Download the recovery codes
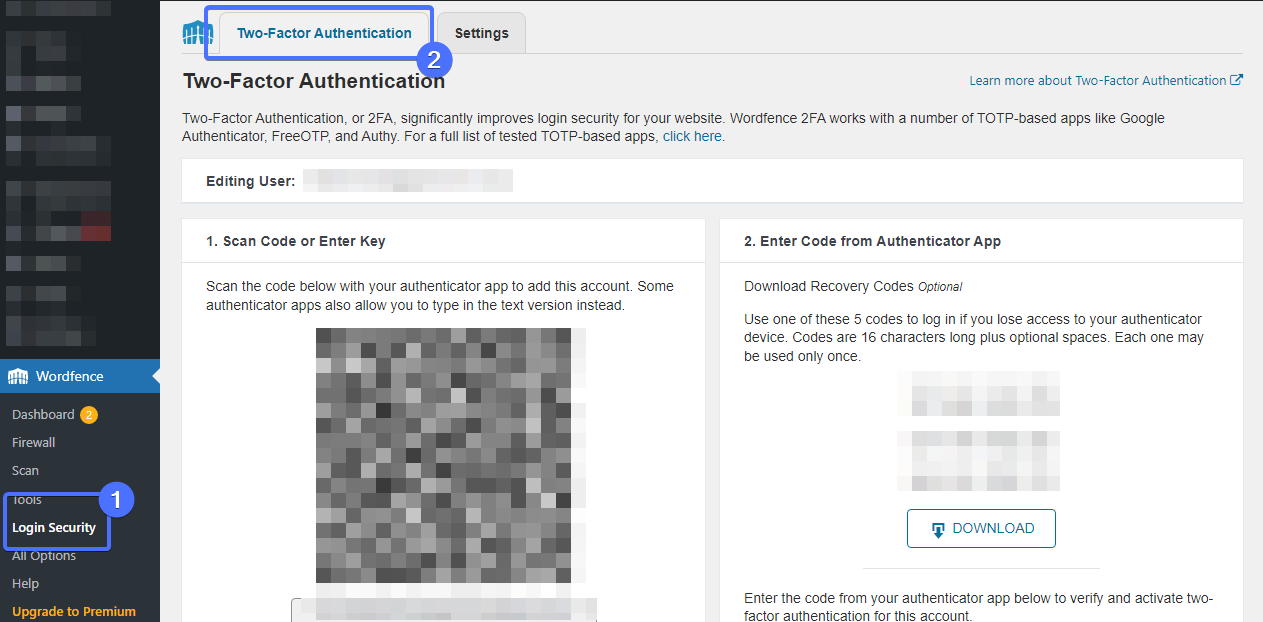Viewport: 1263px width, 622px height. point(981,529)
